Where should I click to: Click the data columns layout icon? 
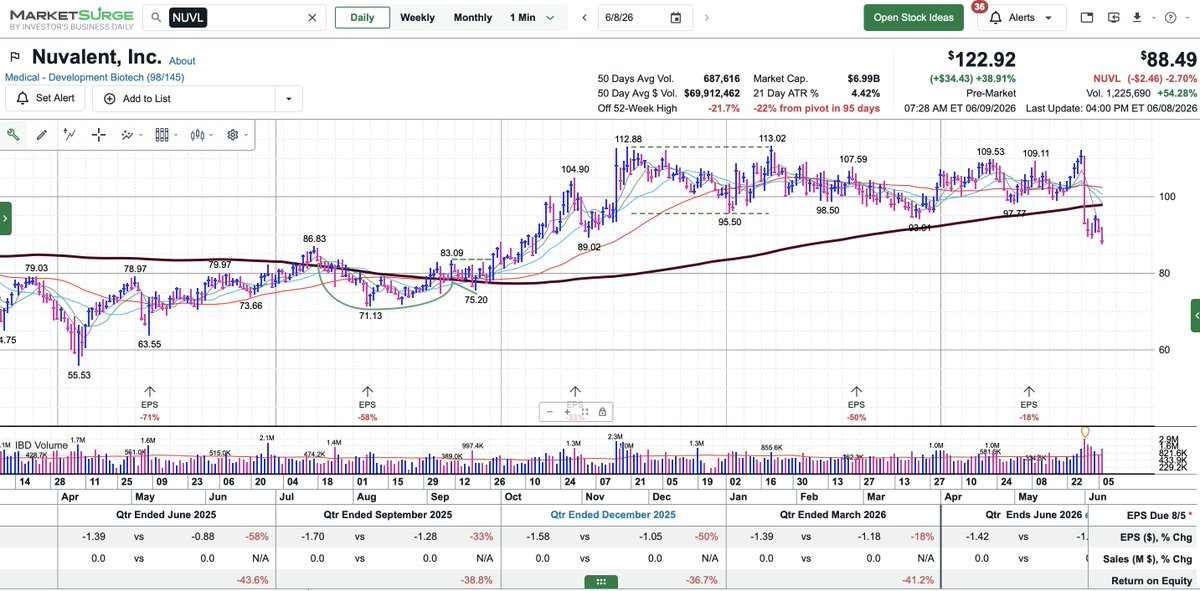pos(163,135)
